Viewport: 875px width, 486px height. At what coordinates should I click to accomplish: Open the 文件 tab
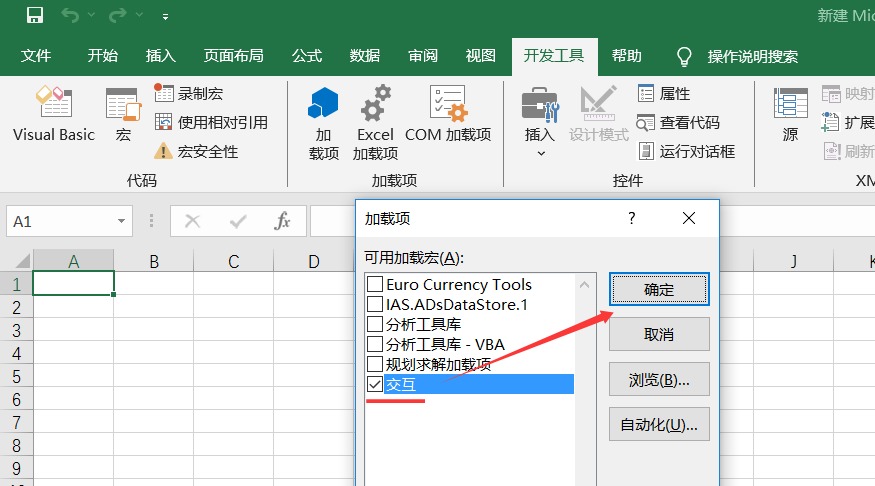tap(36, 56)
